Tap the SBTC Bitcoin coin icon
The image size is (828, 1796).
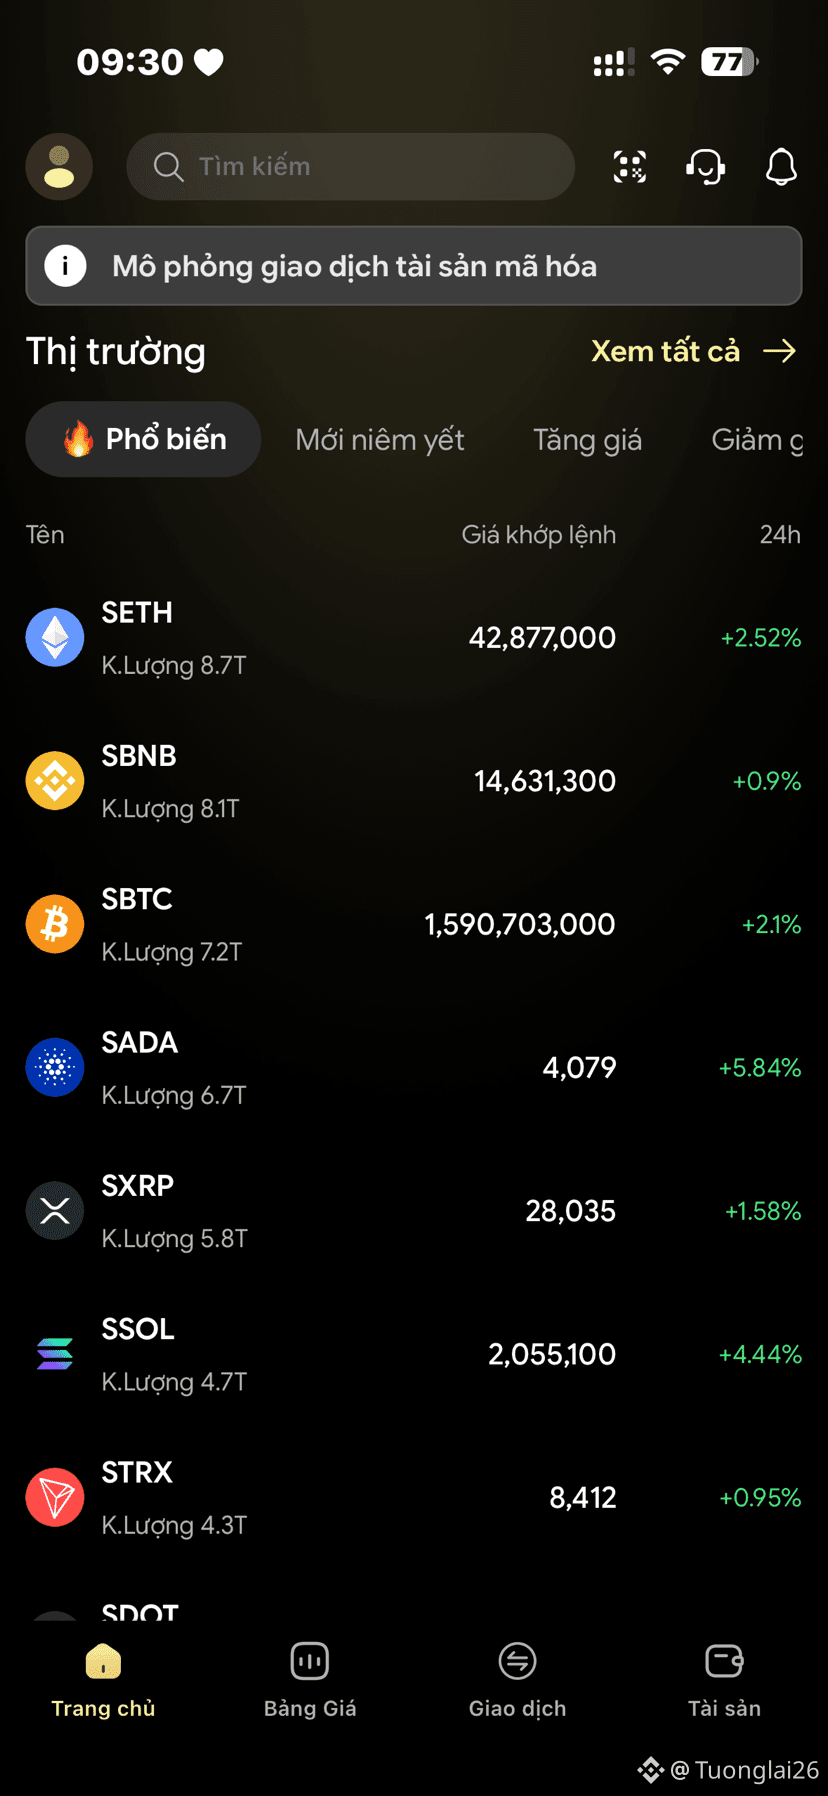click(55, 924)
